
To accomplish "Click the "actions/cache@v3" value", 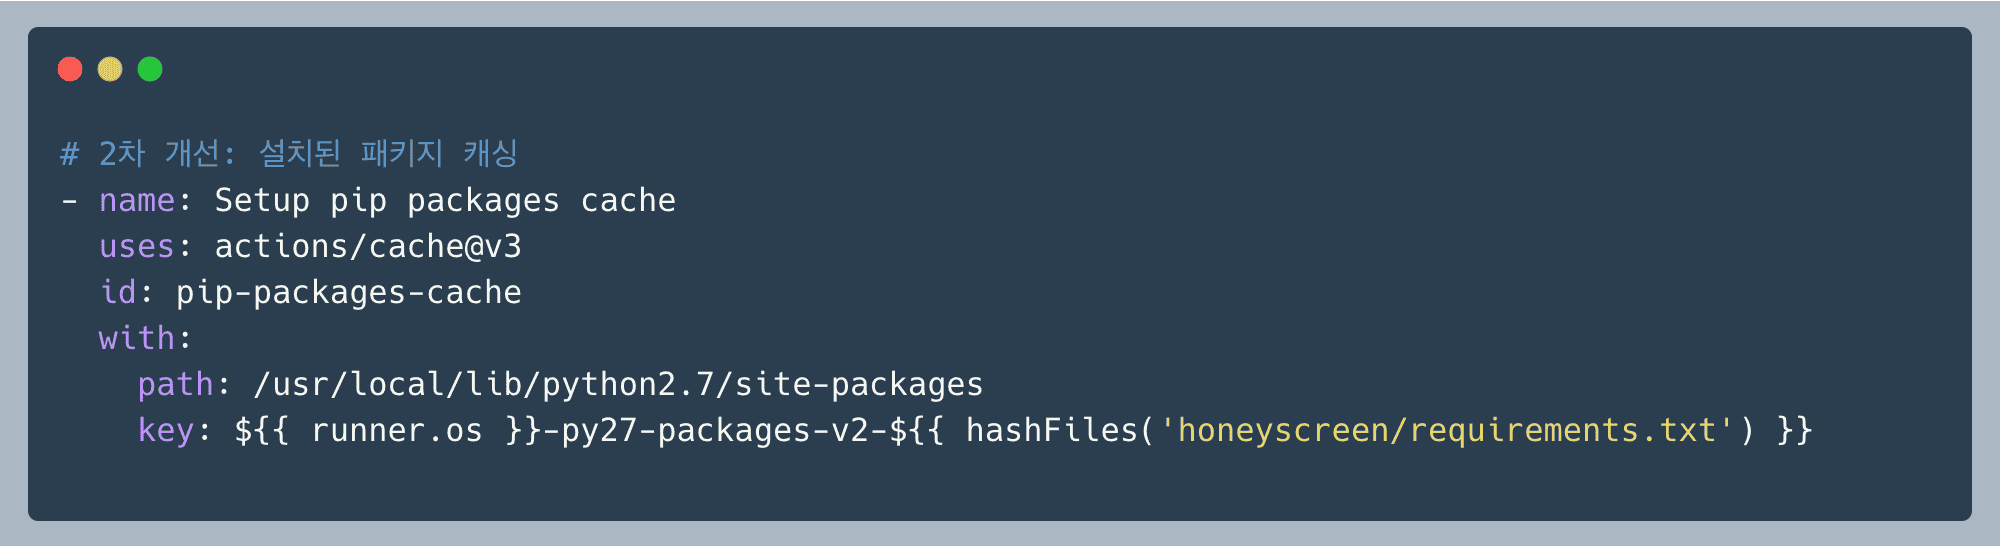I will 368,247.
